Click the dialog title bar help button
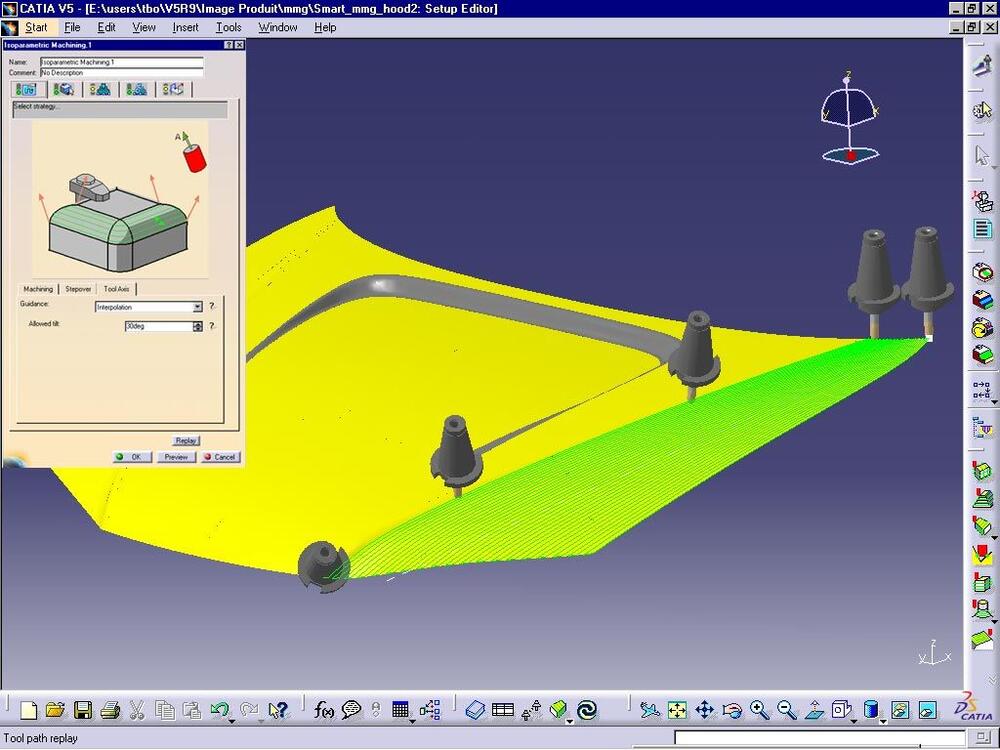1000x750 pixels. [x=228, y=45]
